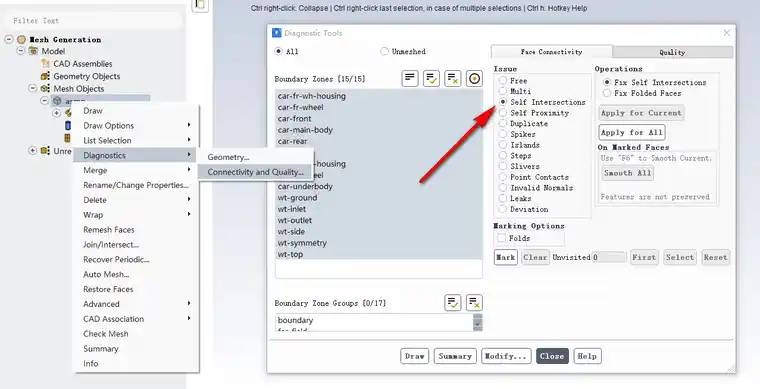Choose the Spikes issue option

pyautogui.click(x=503, y=134)
